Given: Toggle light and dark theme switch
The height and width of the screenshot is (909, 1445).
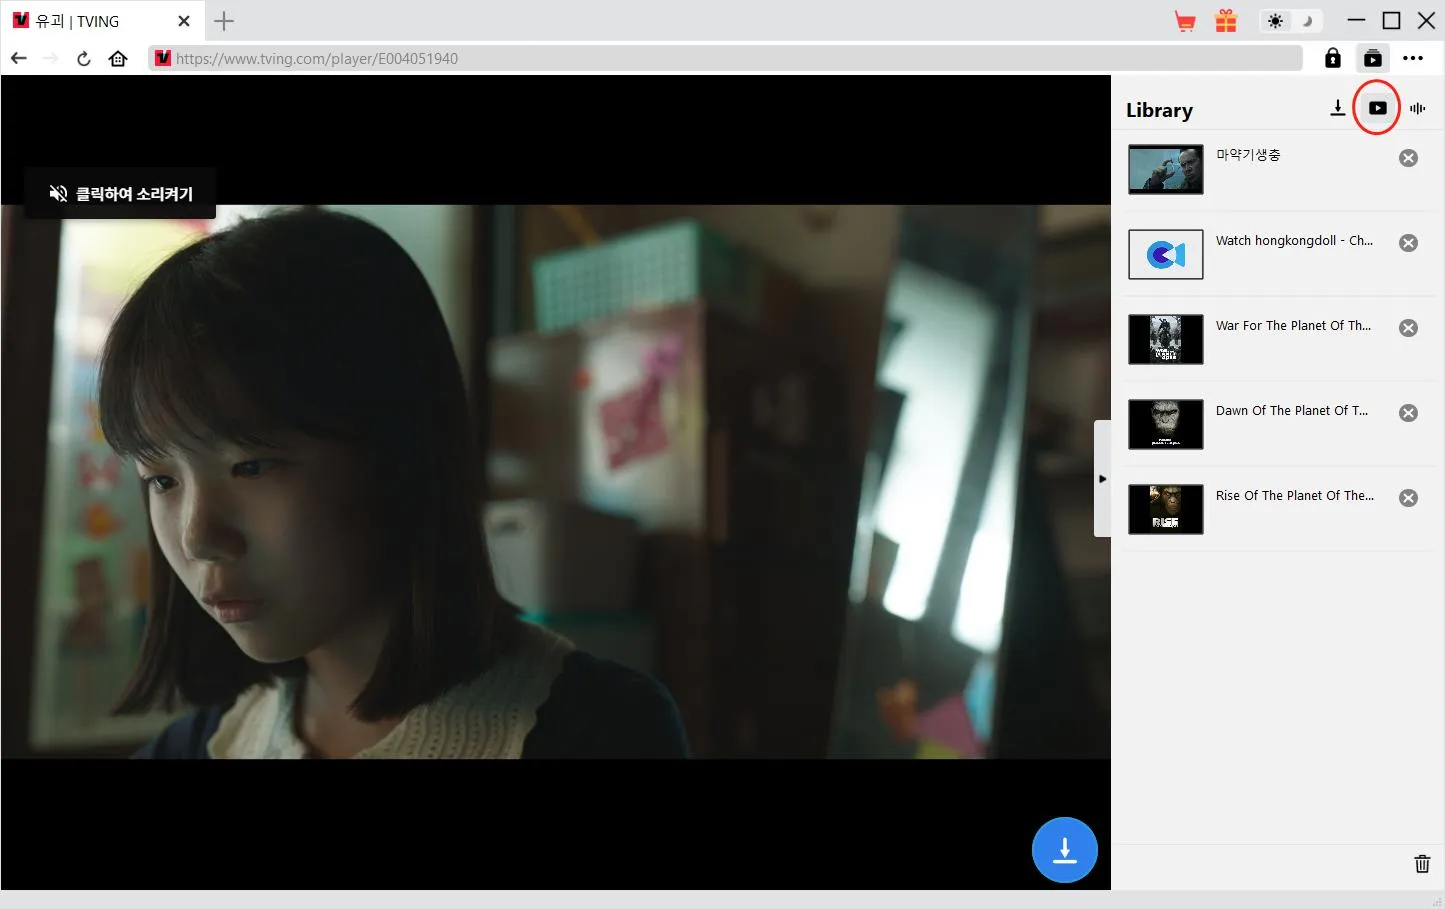Looking at the screenshot, I should pyautogui.click(x=1290, y=21).
